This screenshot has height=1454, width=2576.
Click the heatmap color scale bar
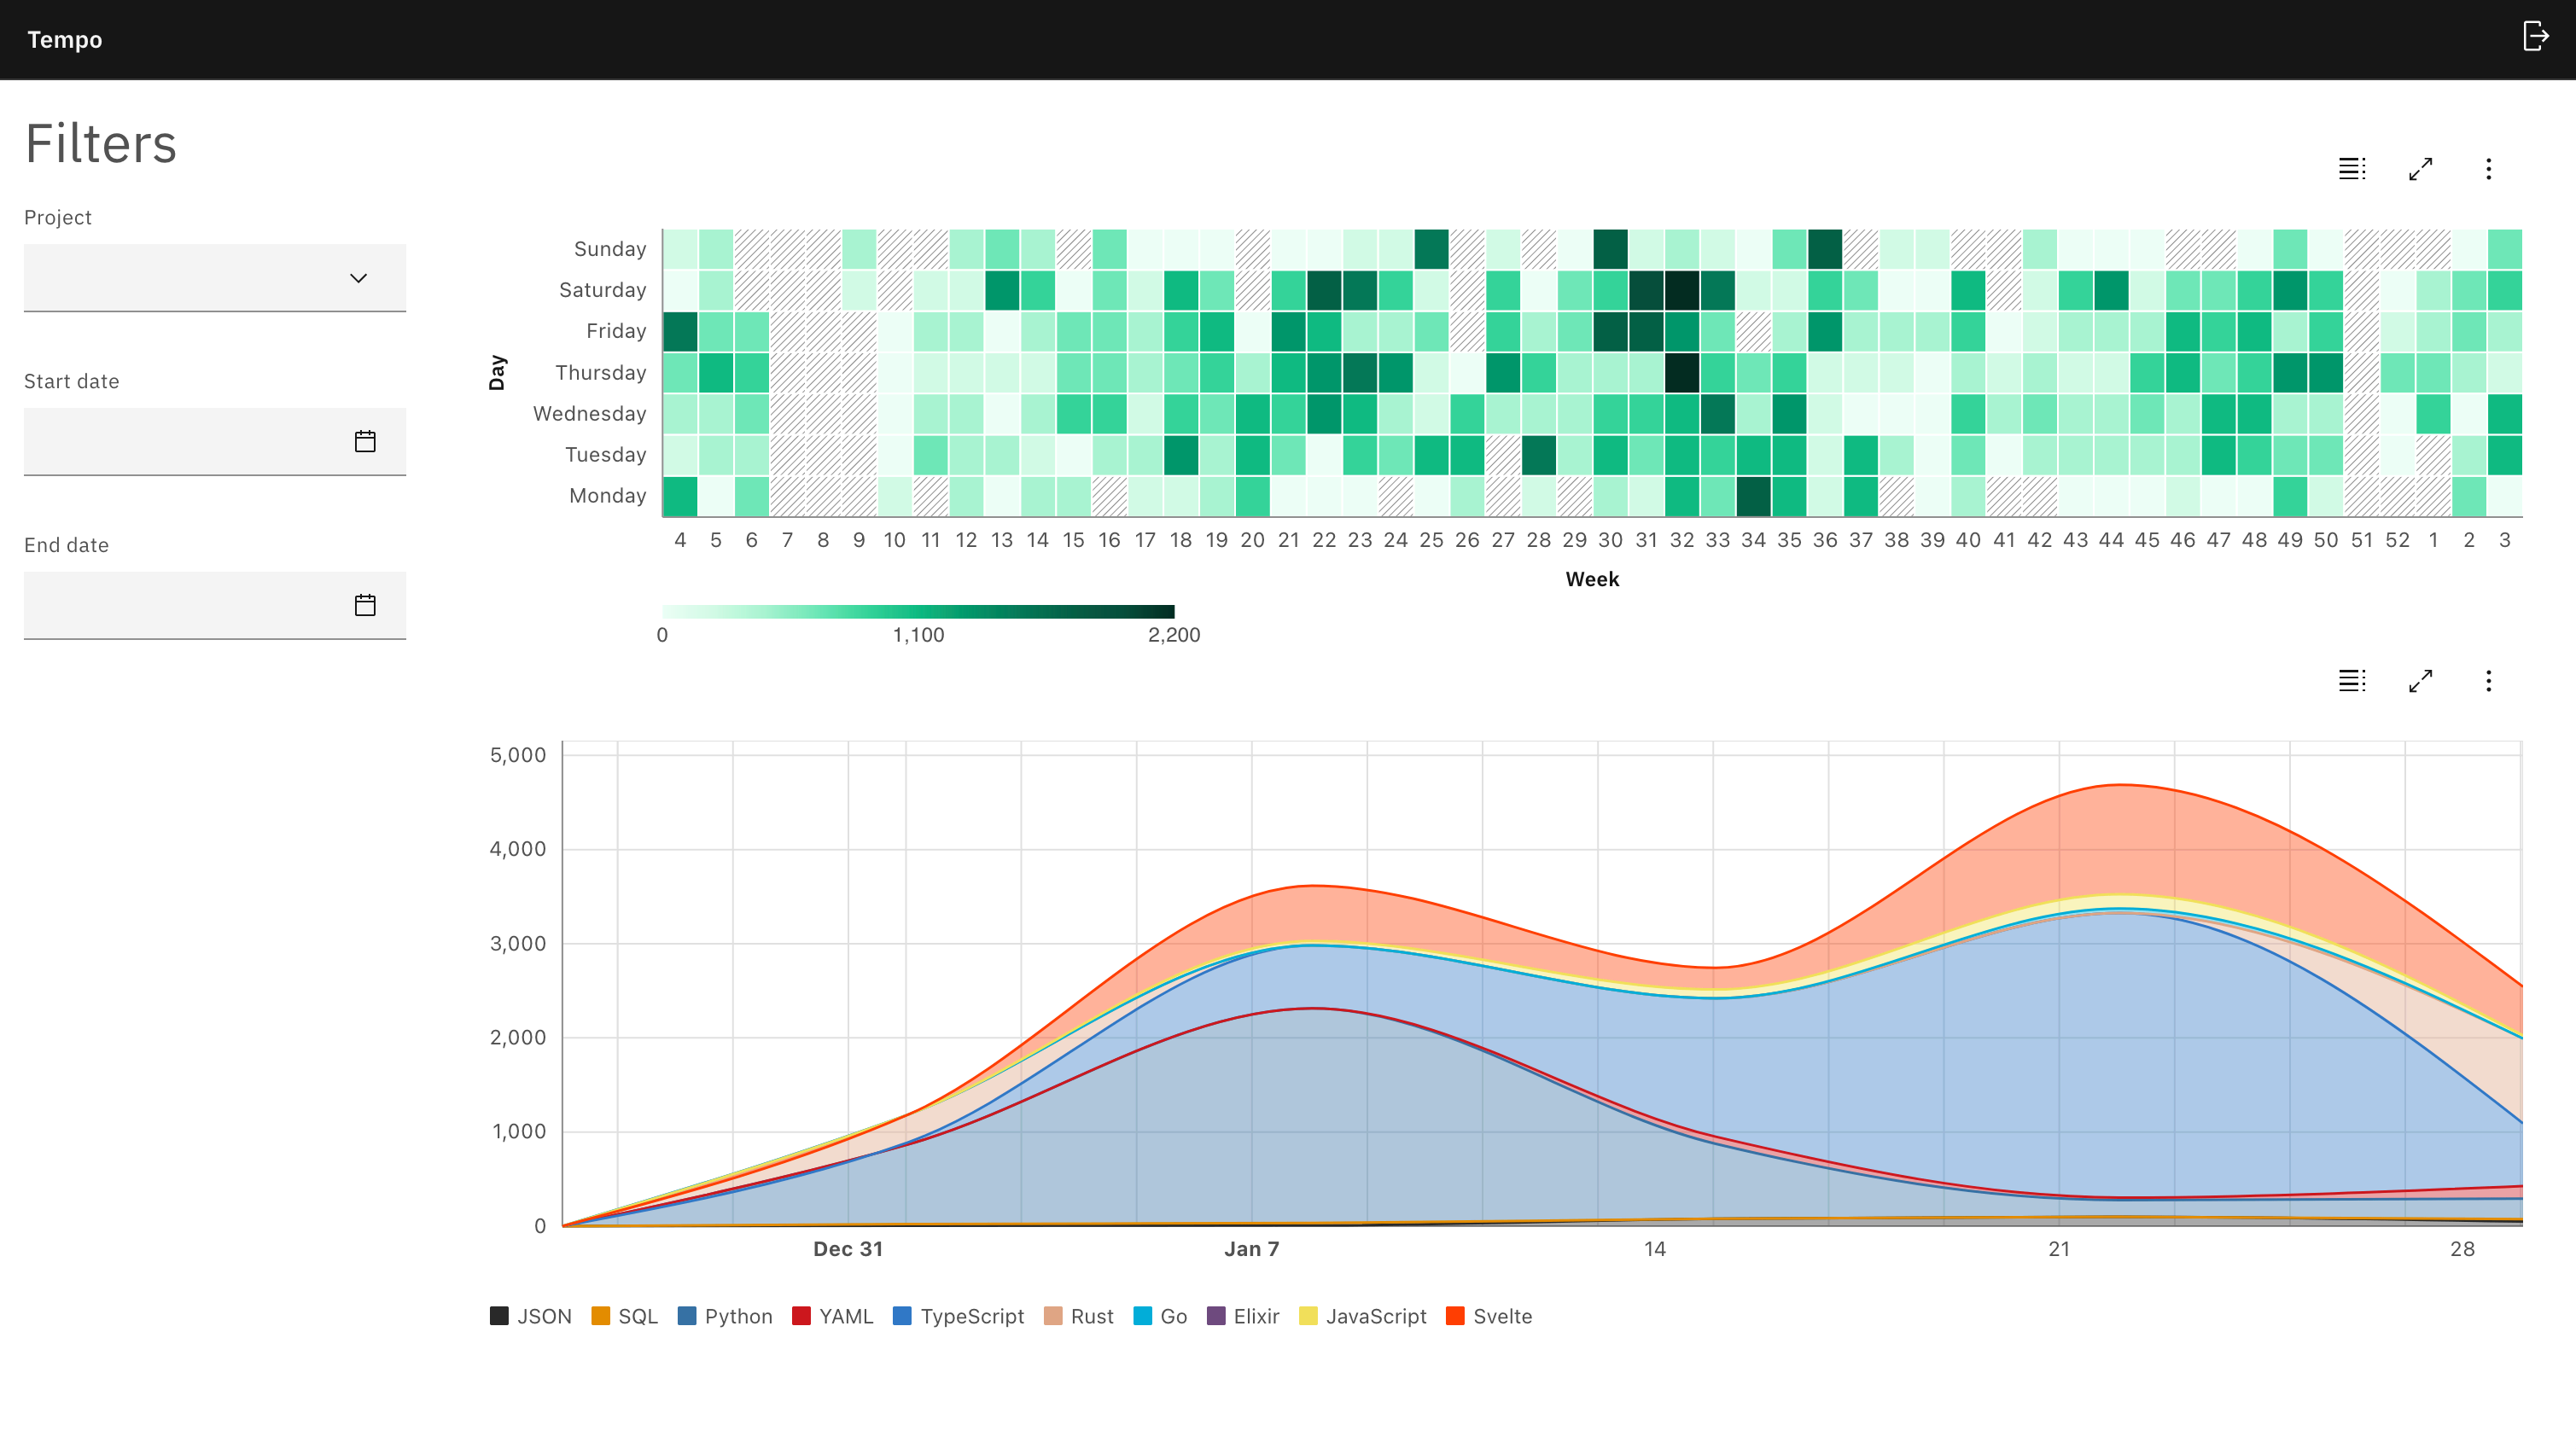(x=917, y=611)
